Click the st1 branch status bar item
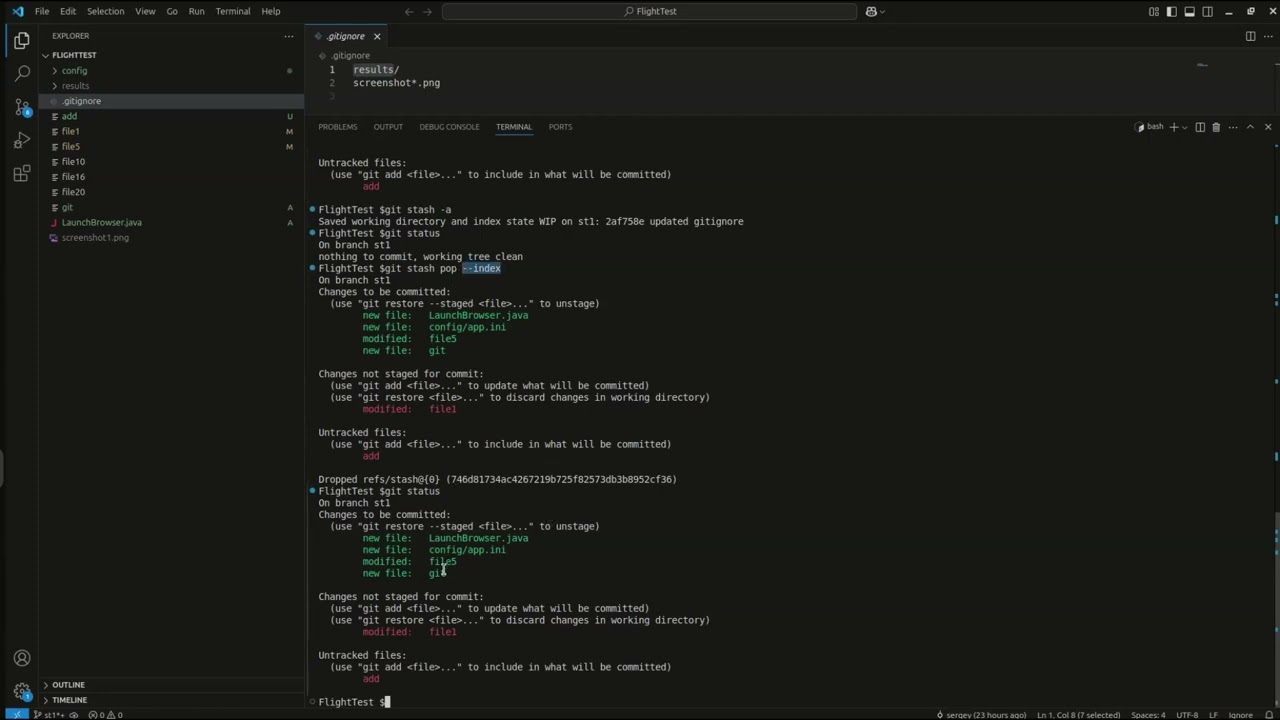This screenshot has height=720, width=1280. (50, 715)
